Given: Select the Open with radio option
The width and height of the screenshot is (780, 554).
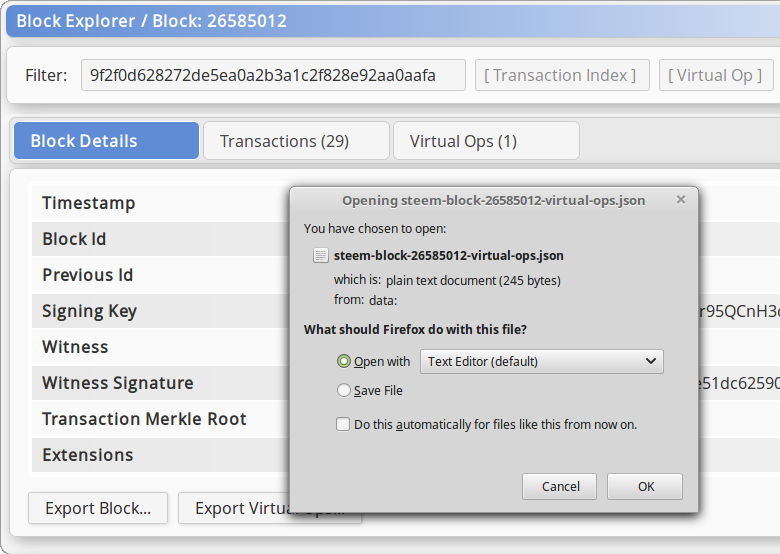Looking at the screenshot, I should click(343, 361).
